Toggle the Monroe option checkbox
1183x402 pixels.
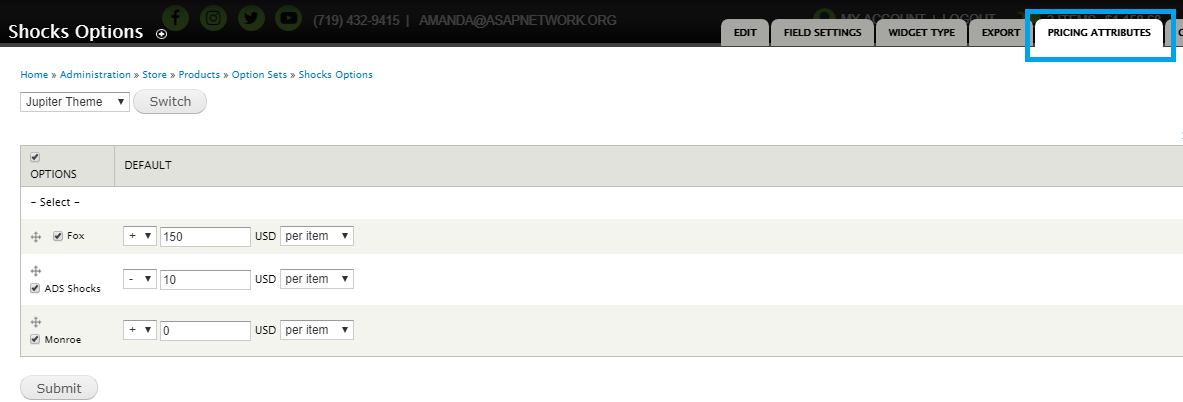(x=35, y=339)
